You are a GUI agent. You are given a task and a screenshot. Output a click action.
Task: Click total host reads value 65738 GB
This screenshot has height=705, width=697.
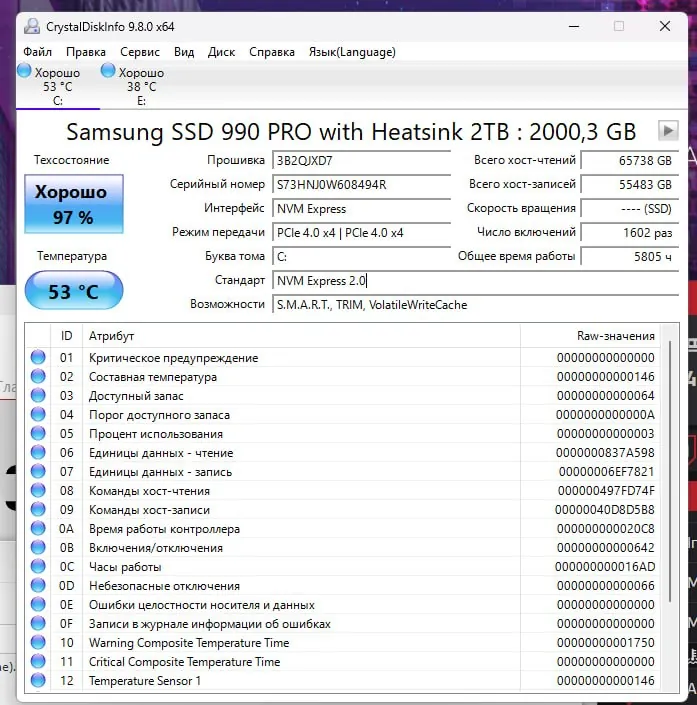[x=630, y=161]
